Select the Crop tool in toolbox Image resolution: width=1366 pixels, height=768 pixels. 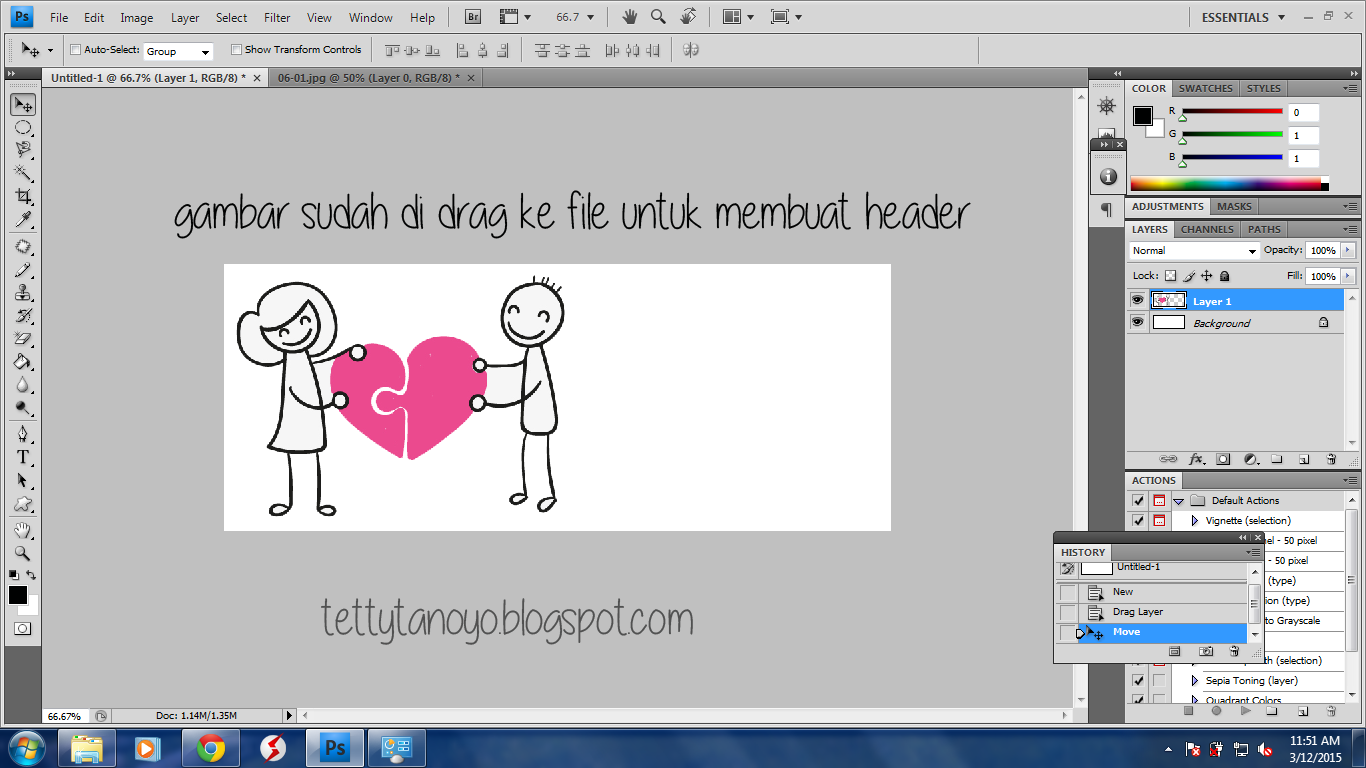[x=22, y=196]
